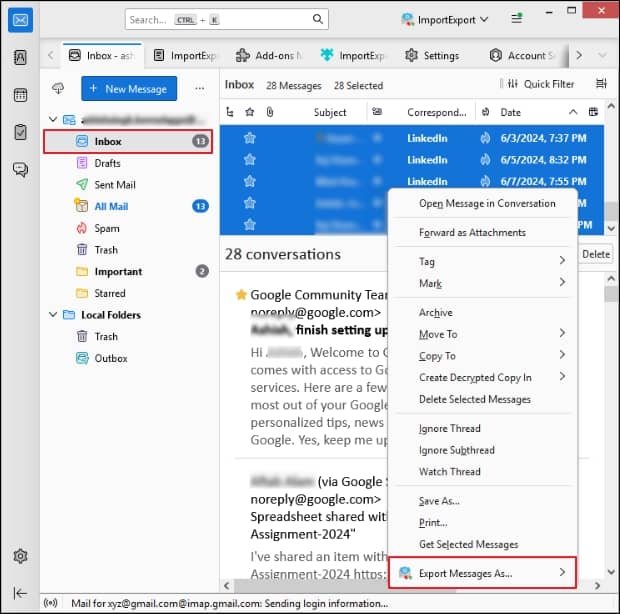Toggle the Quick Filter bar
The image size is (620, 614).
[540, 84]
